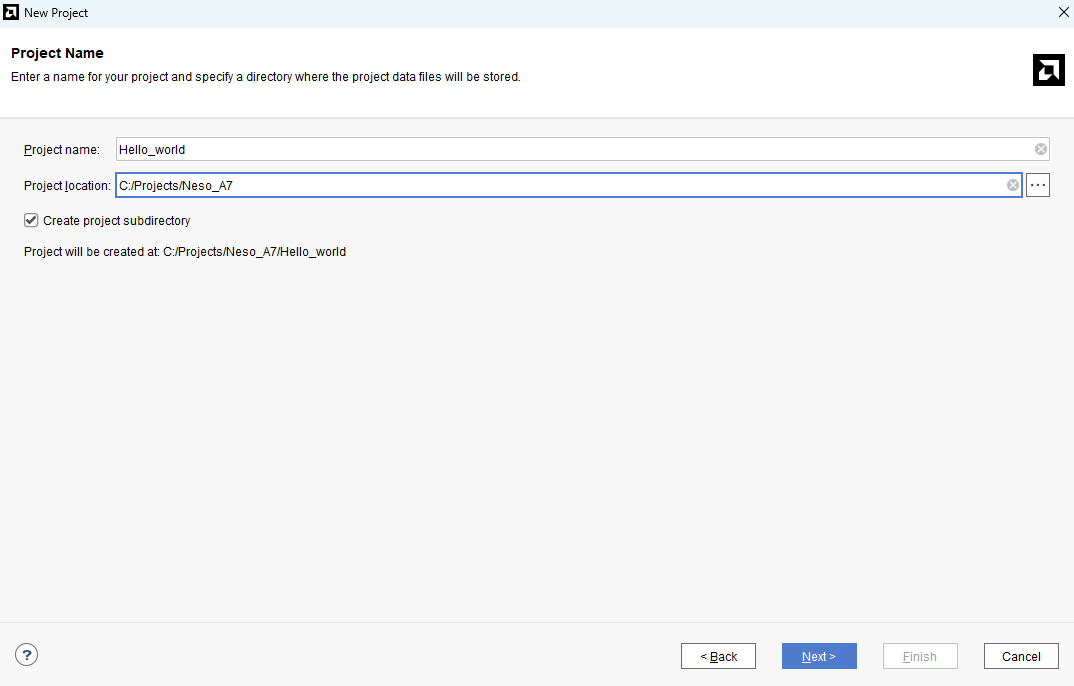The height and width of the screenshot is (686, 1074).
Task: Go to next step with Next button
Action: pyautogui.click(x=818, y=656)
